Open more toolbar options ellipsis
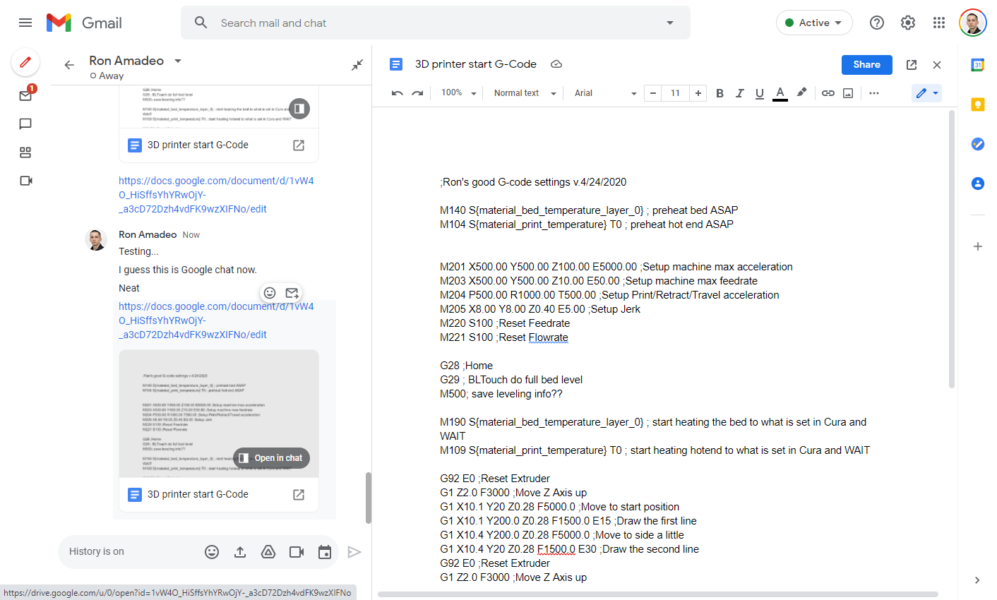 coord(874,93)
